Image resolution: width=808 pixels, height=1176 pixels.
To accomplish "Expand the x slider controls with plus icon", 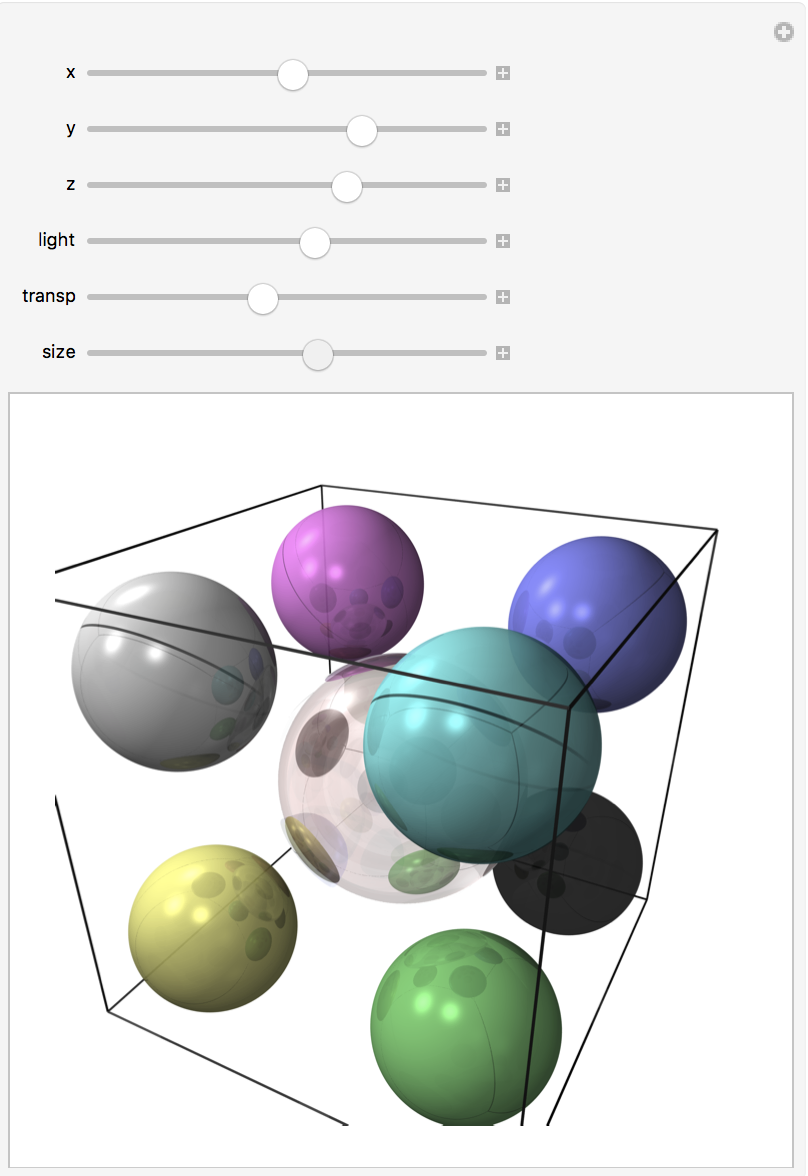I will 503,73.
